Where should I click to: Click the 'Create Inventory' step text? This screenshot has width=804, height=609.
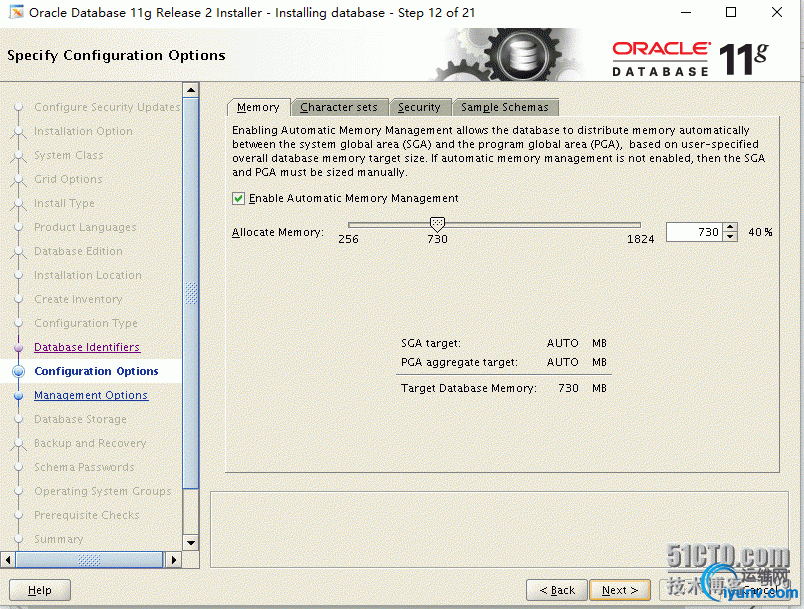[78, 299]
